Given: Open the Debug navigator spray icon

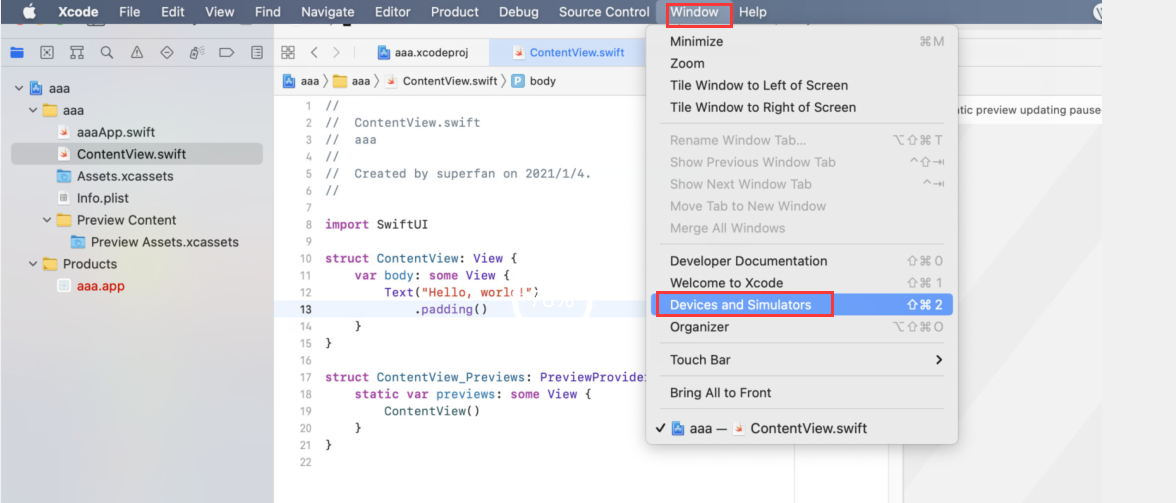Looking at the screenshot, I should (196, 52).
